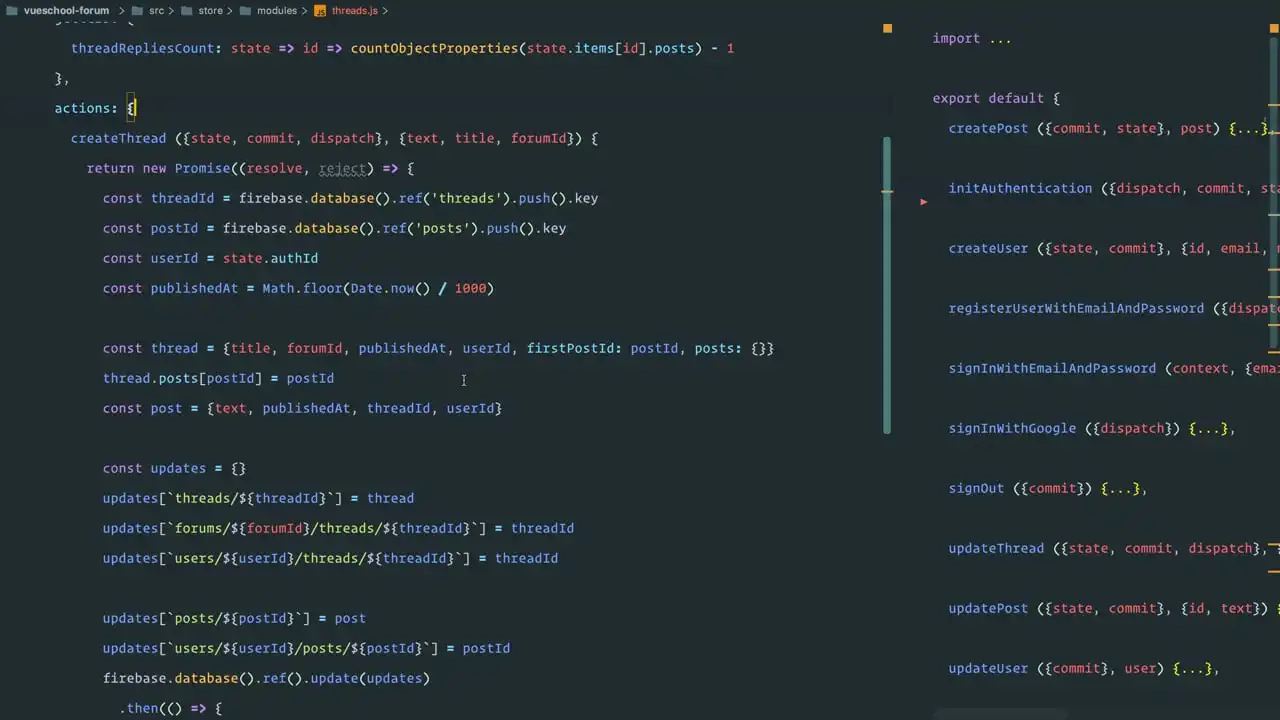Open the modules breadcrumb item

[x=277, y=10]
